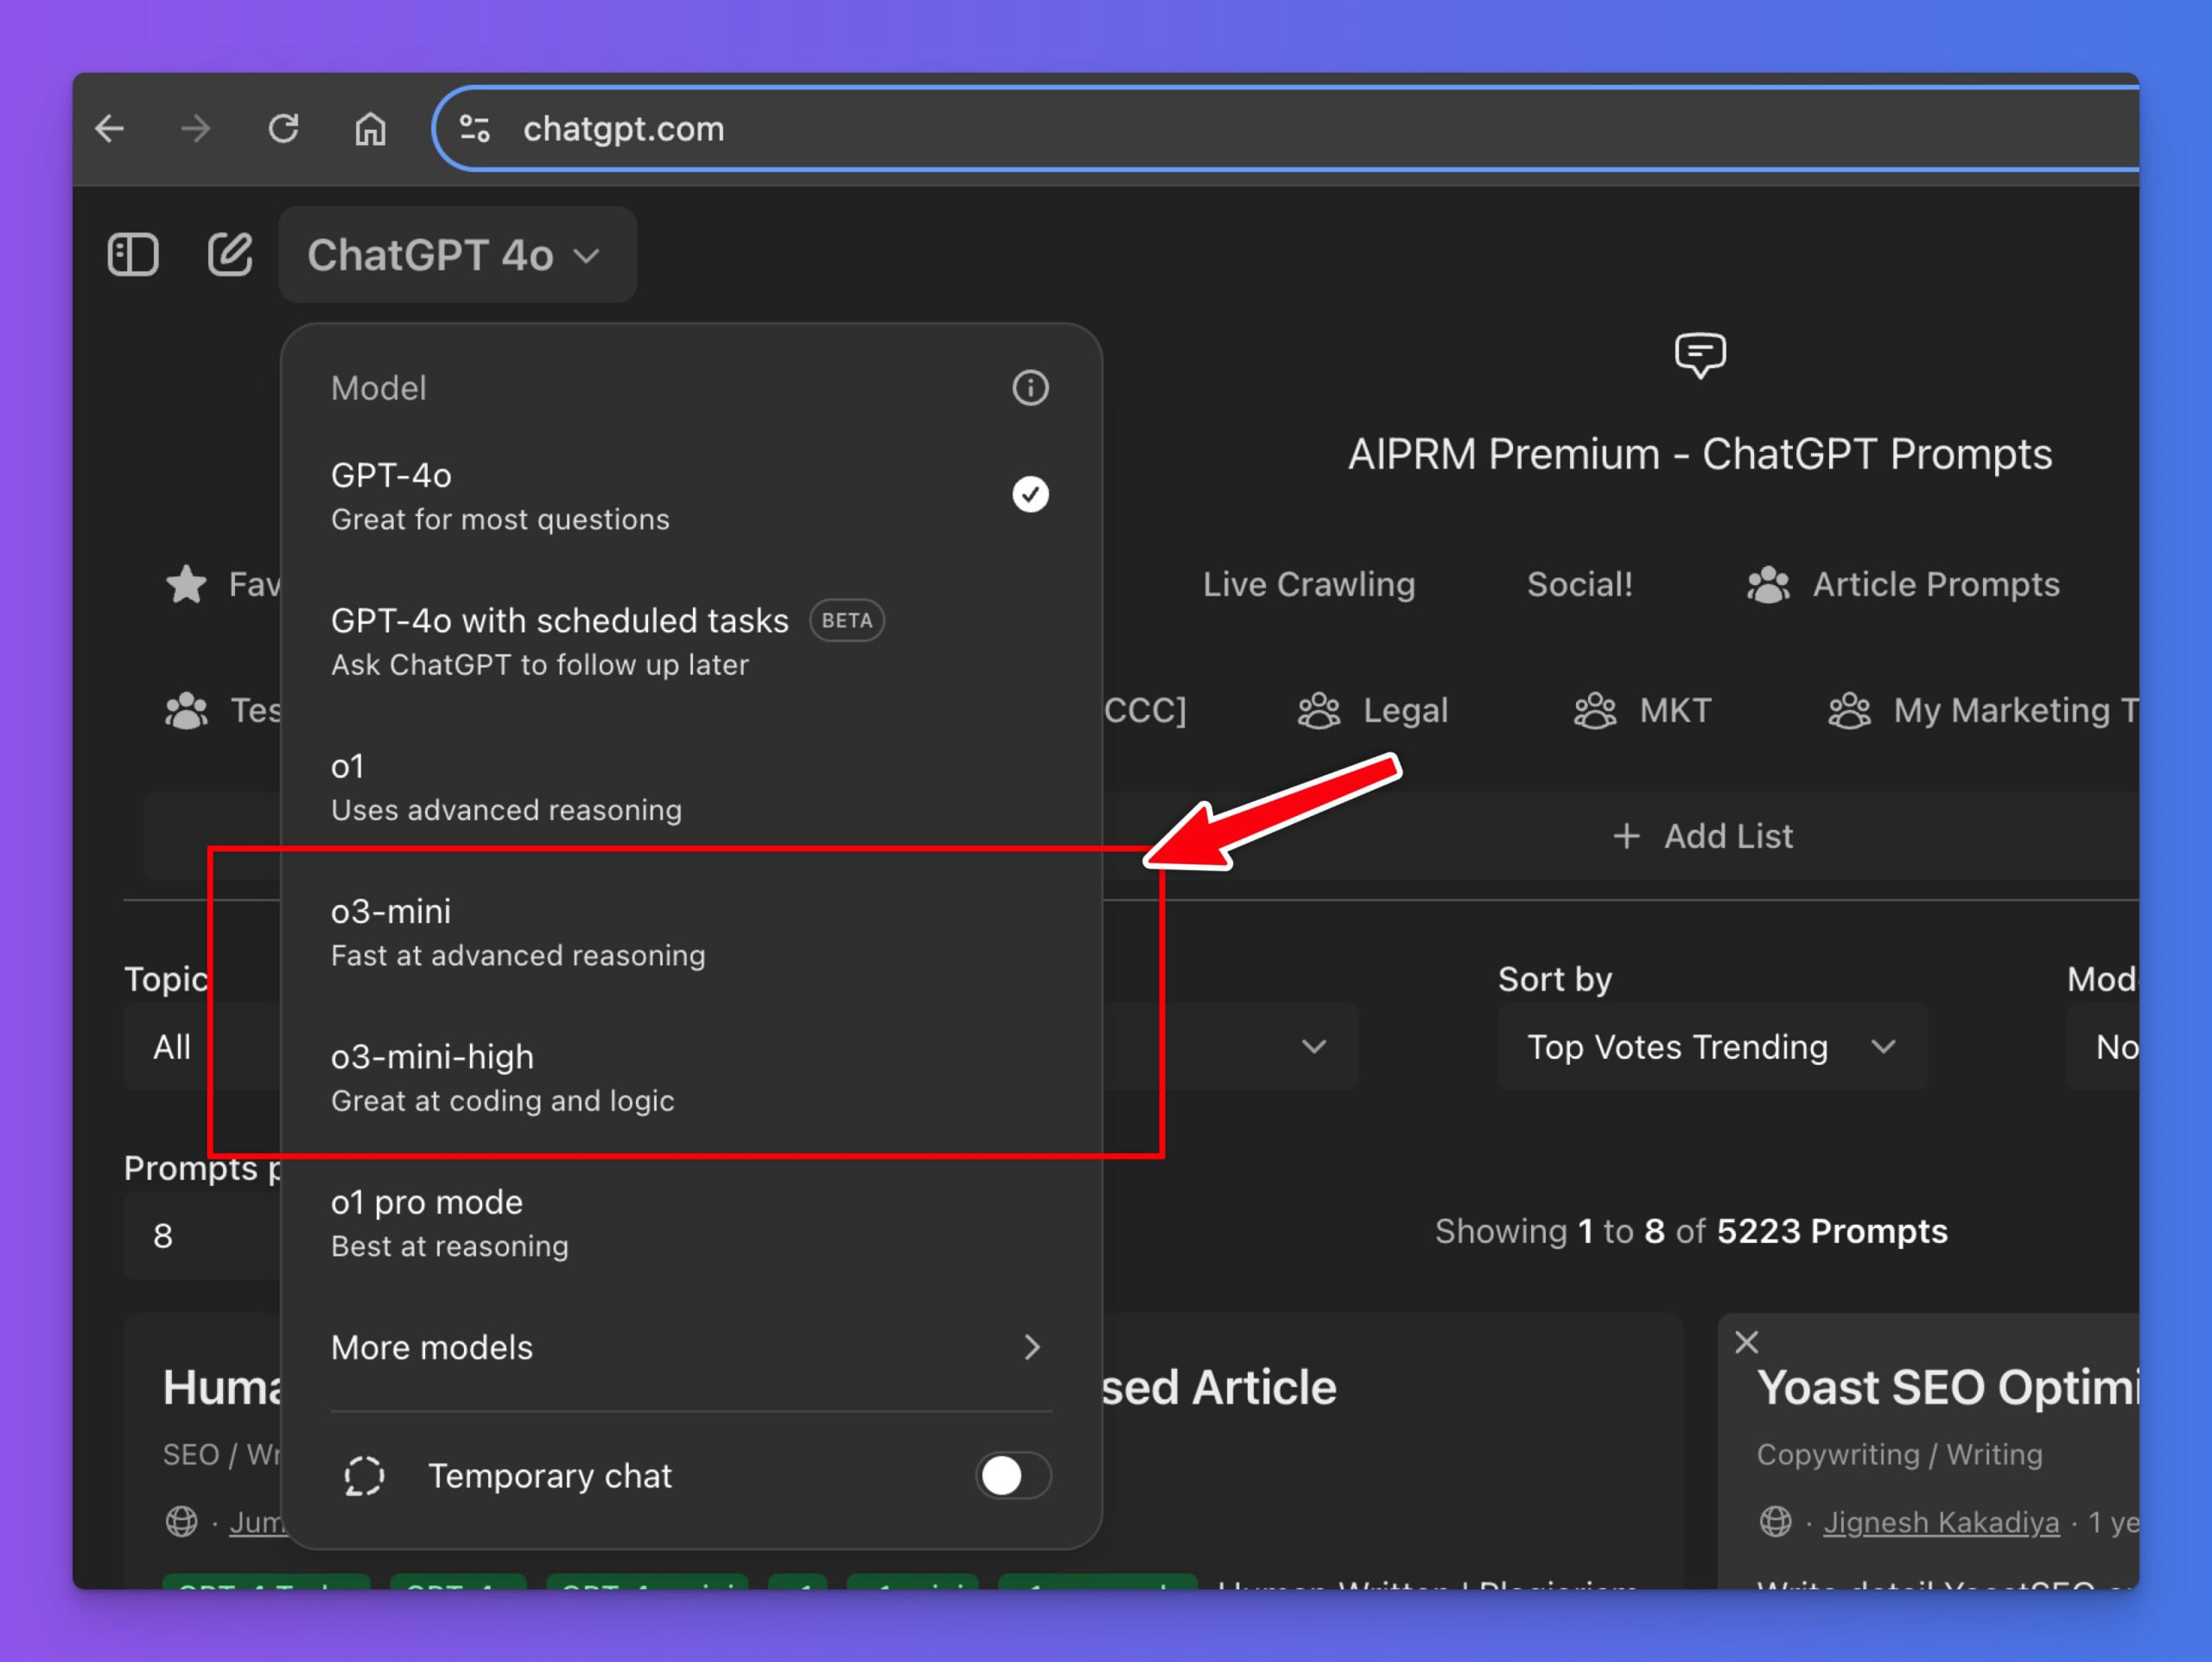Select the o3-mini model

point(691,932)
